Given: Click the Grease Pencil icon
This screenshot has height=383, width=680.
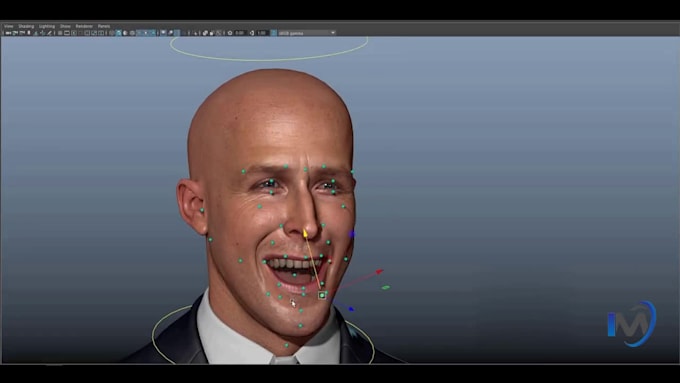Looking at the screenshot, I should click(49, 33).
